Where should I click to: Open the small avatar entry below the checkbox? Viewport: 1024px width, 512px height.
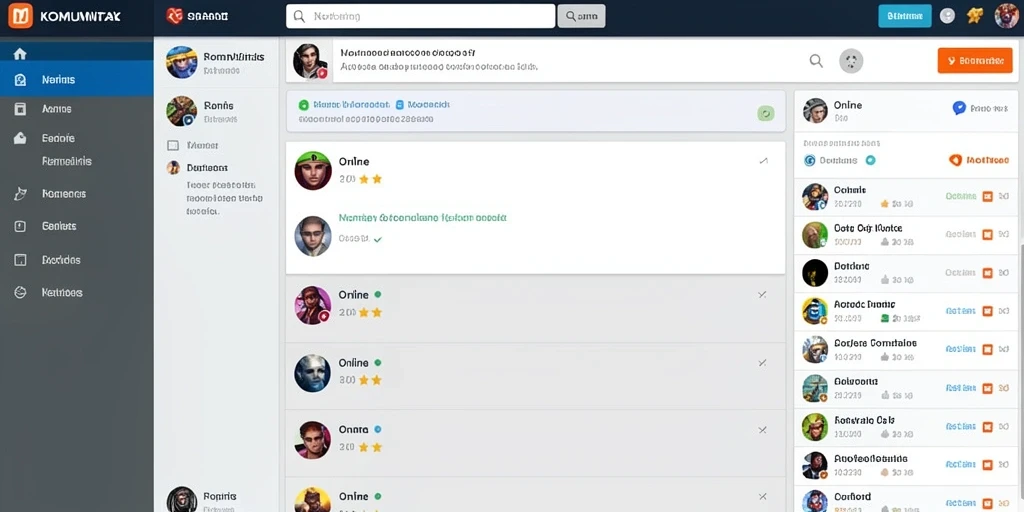(x=173, y=168)
